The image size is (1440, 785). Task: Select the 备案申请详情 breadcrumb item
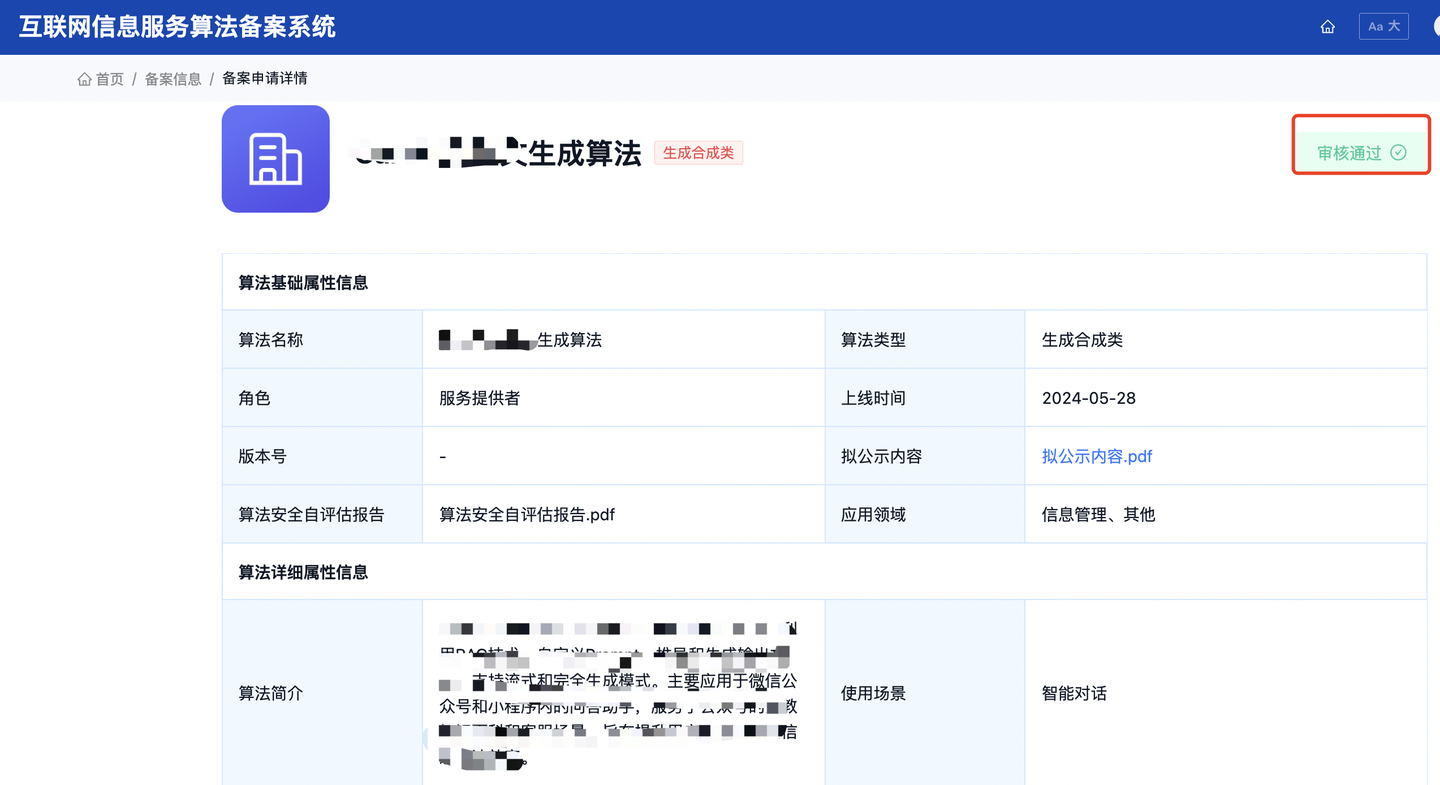(x=264, y=78)
